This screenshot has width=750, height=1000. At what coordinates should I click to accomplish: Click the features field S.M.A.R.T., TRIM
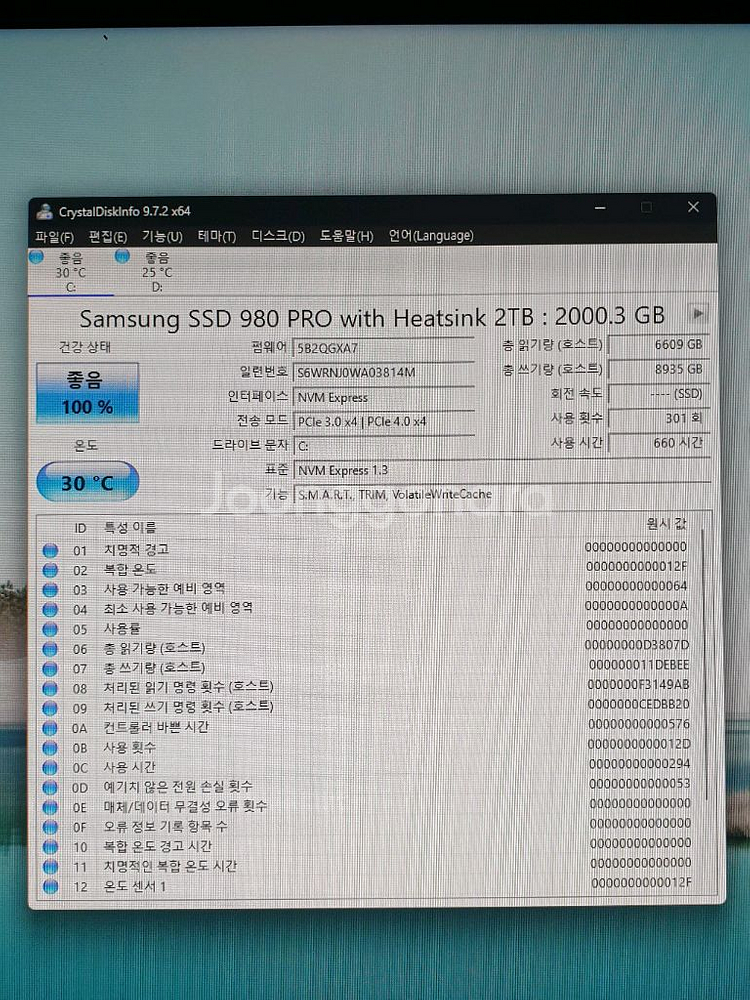pos(502,495)
